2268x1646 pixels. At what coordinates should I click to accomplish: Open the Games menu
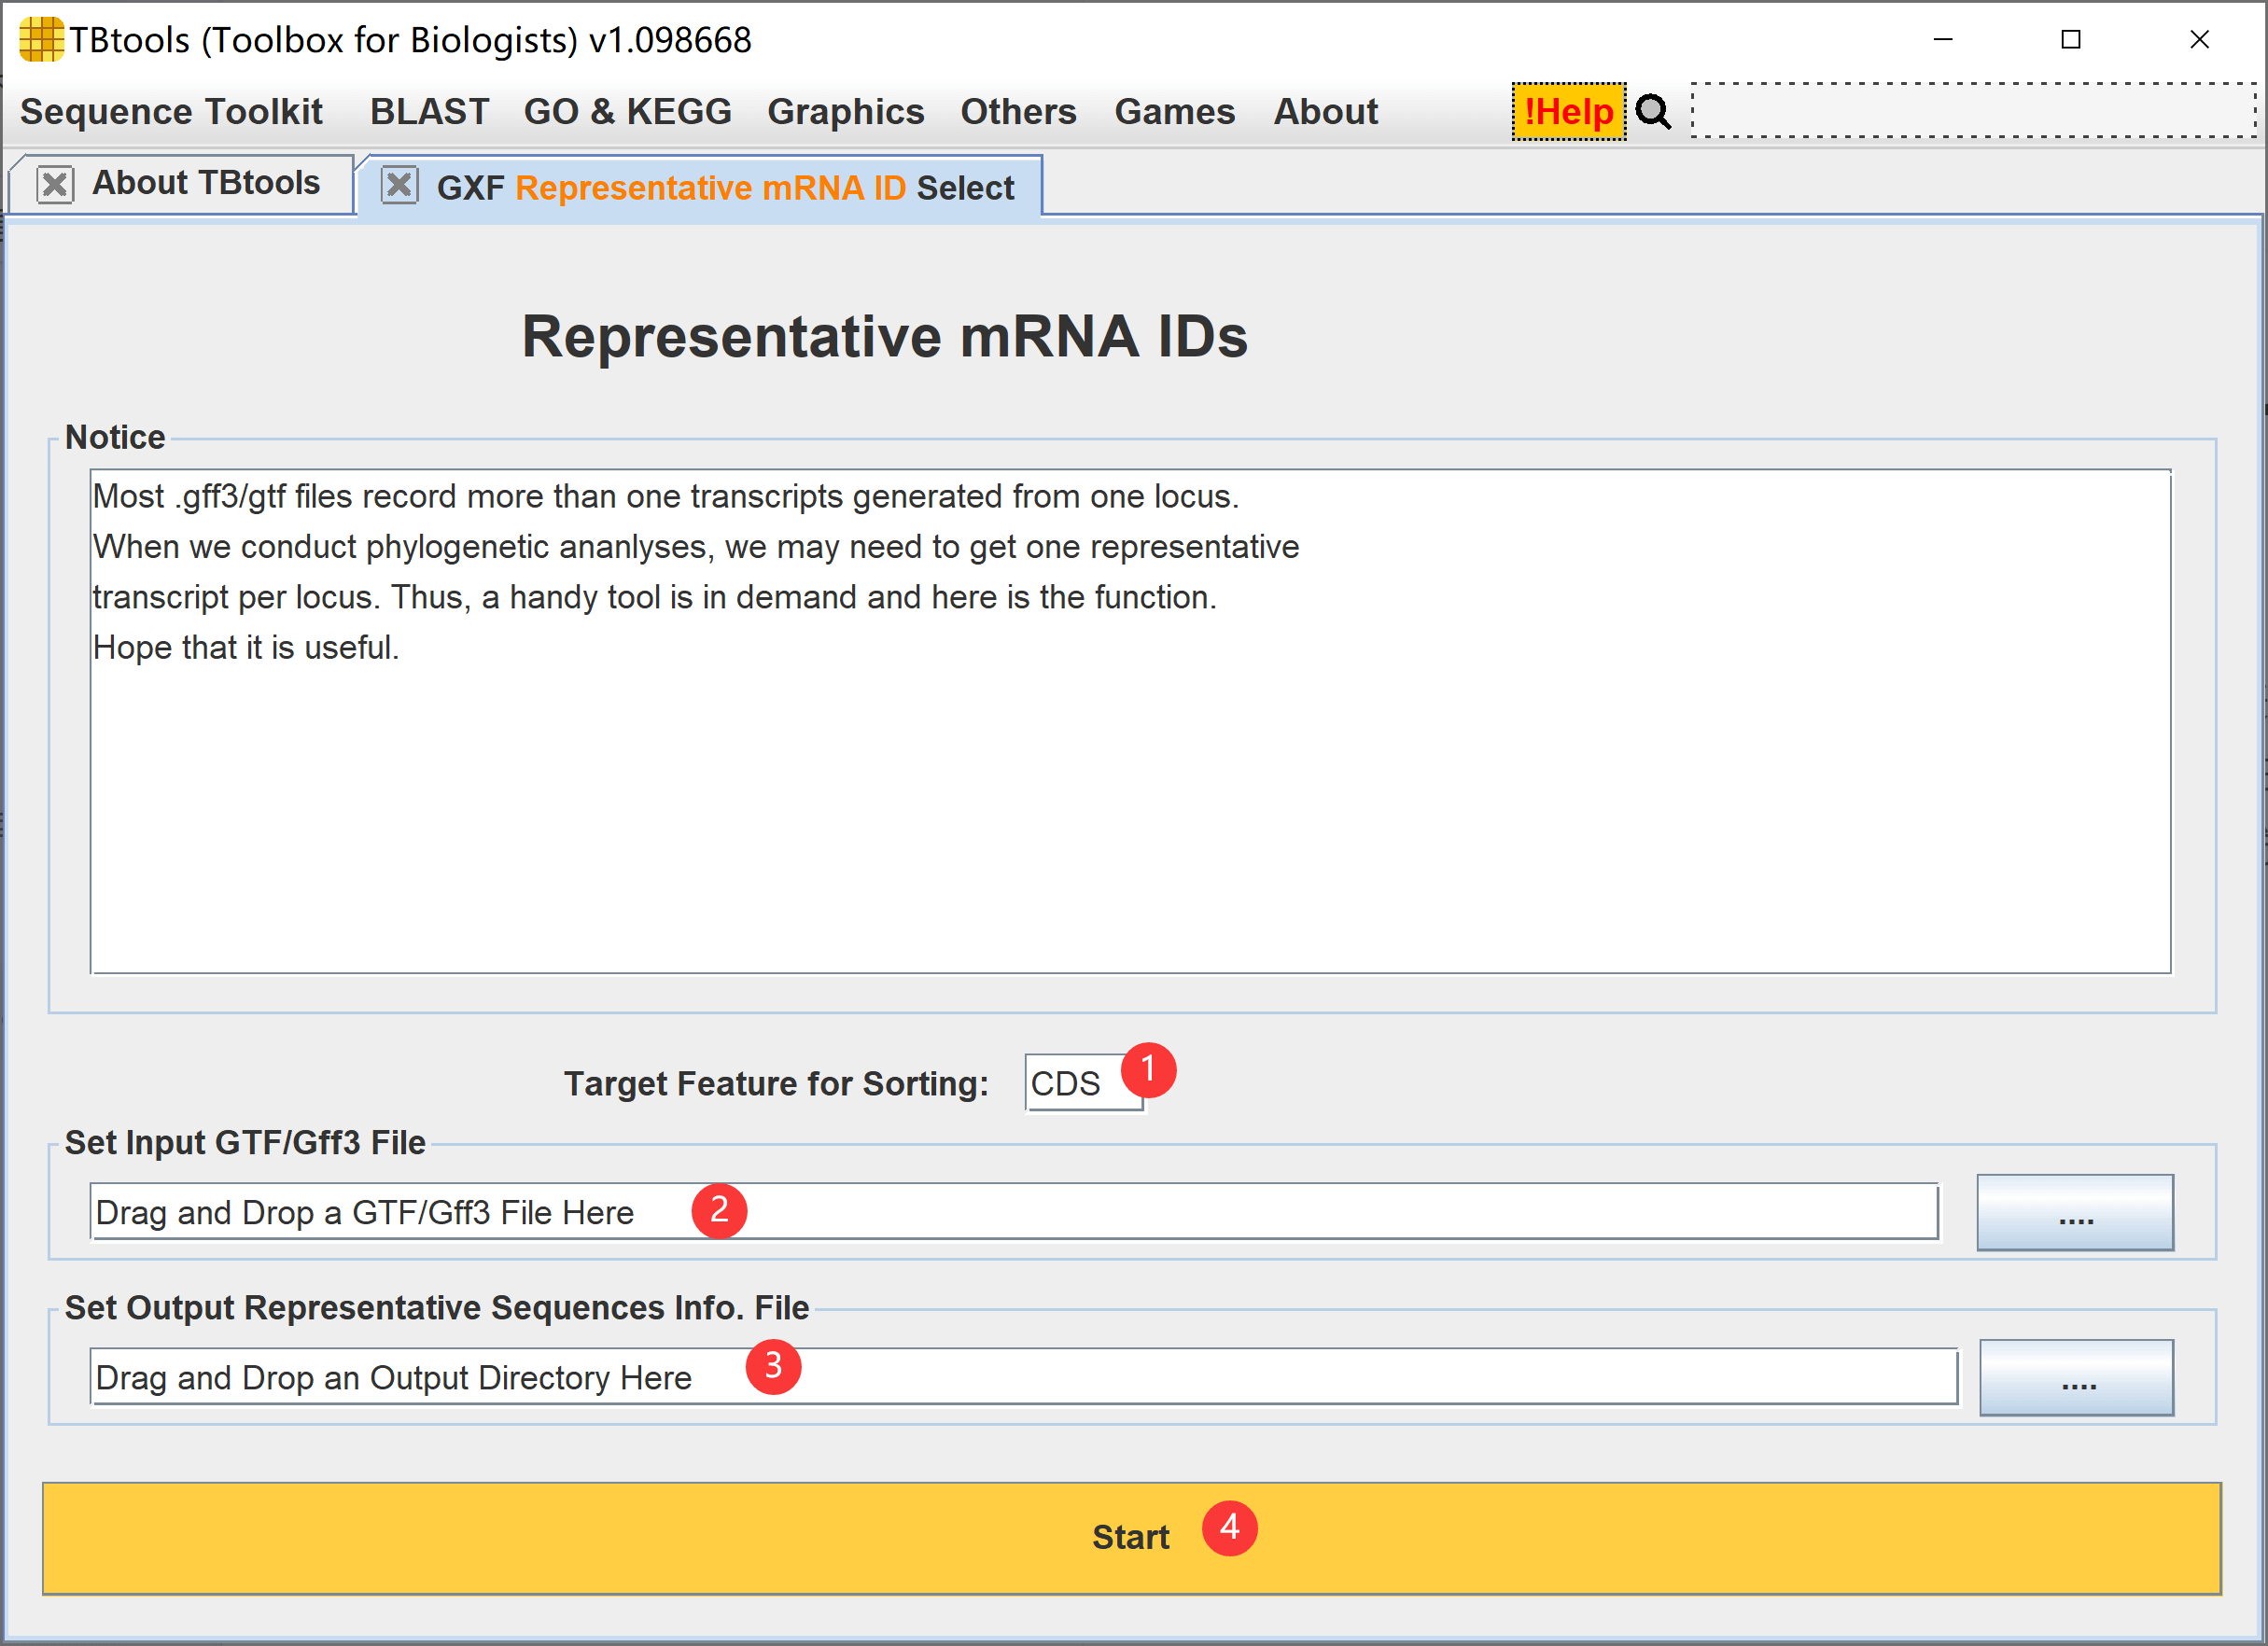(x=1174, y=112)
